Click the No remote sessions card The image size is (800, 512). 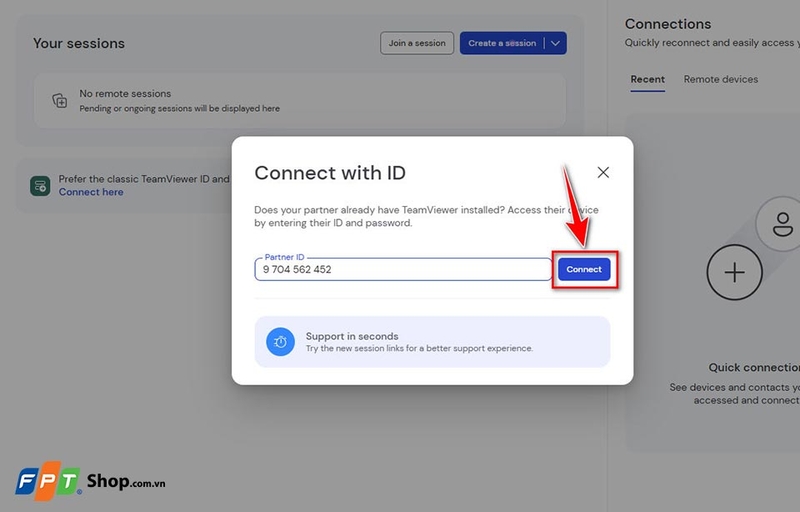300,100
